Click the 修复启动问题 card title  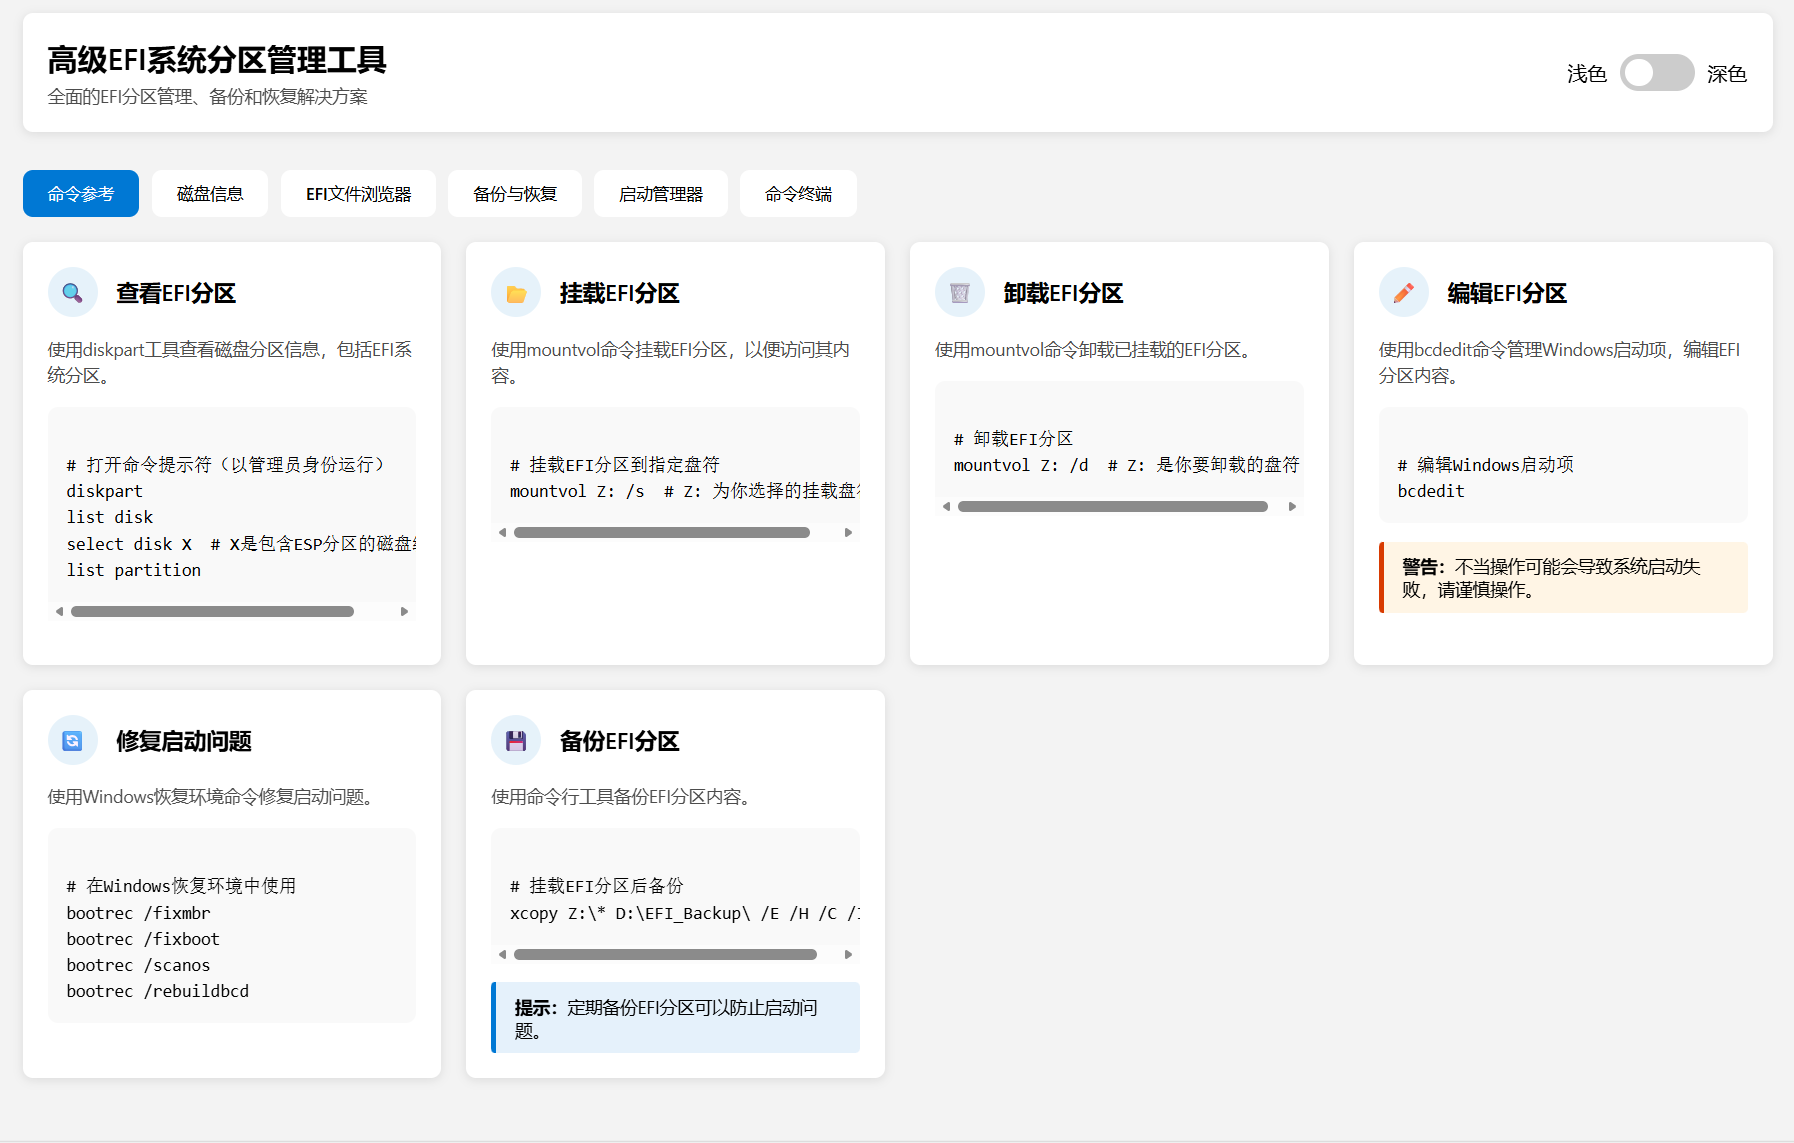coord(184,741)
